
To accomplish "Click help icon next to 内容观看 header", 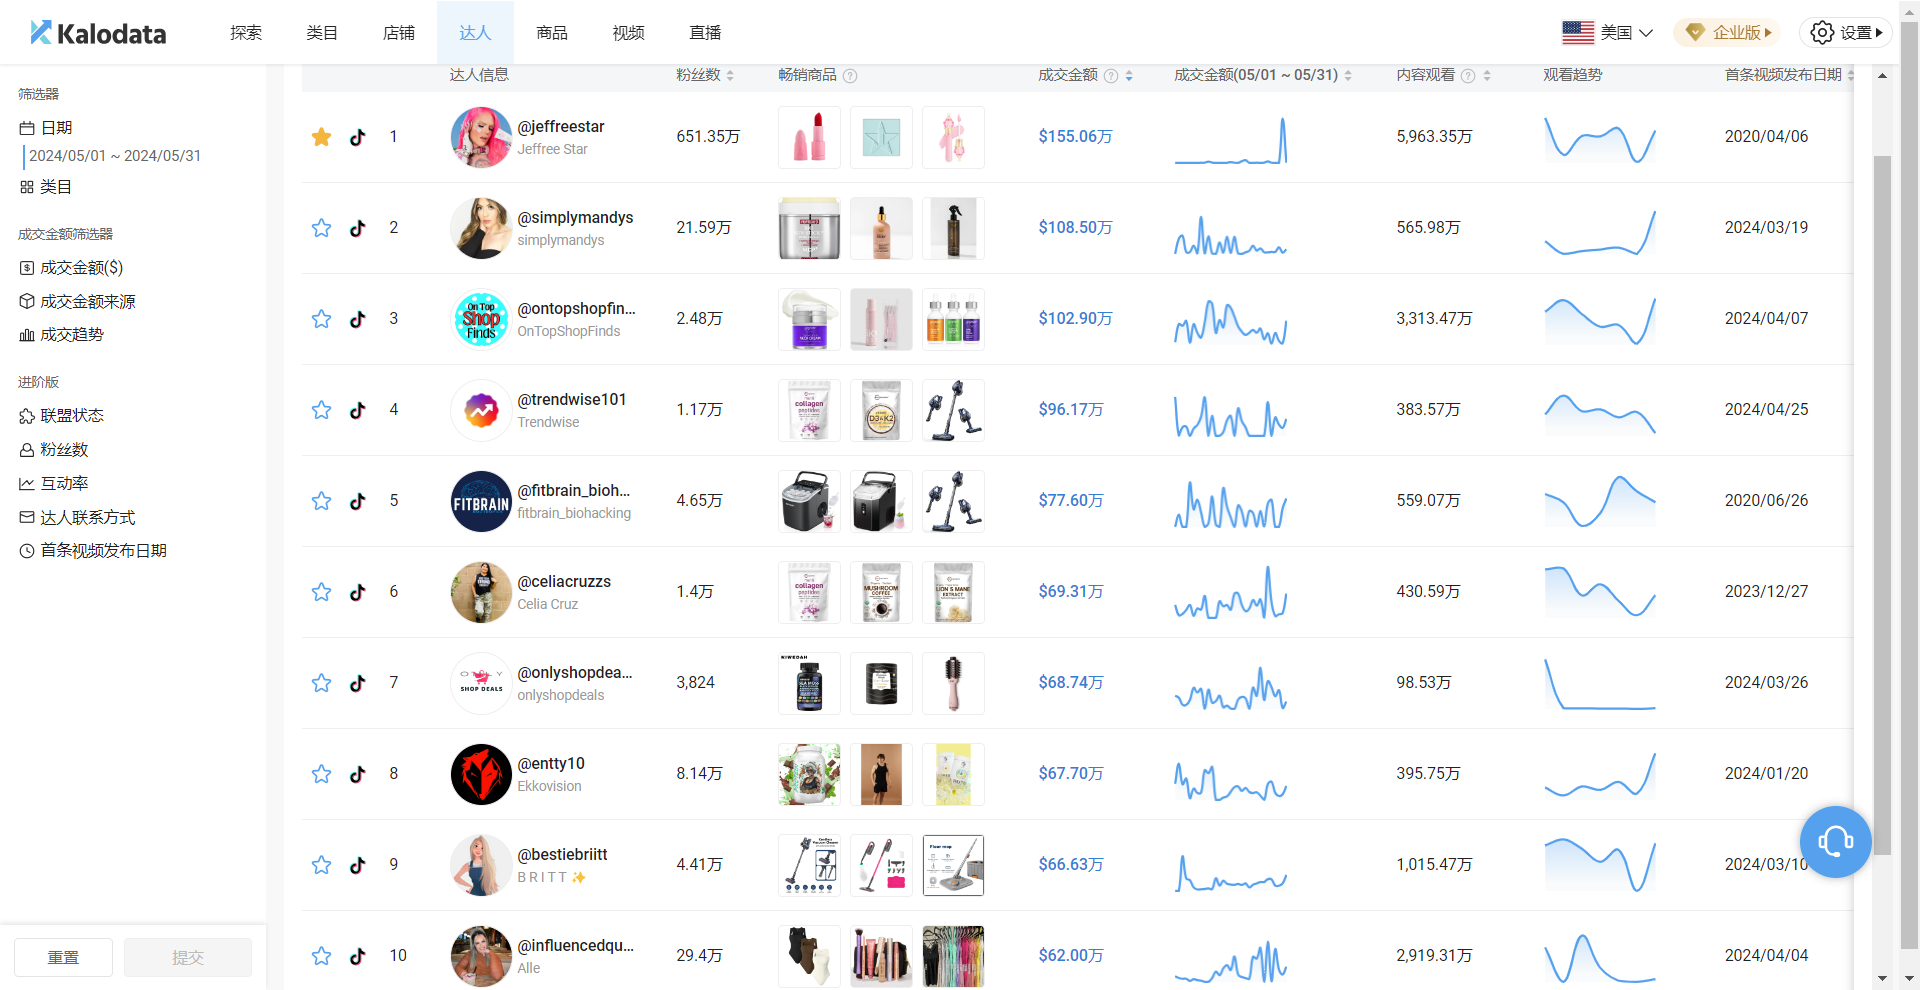I will 1468,76.
